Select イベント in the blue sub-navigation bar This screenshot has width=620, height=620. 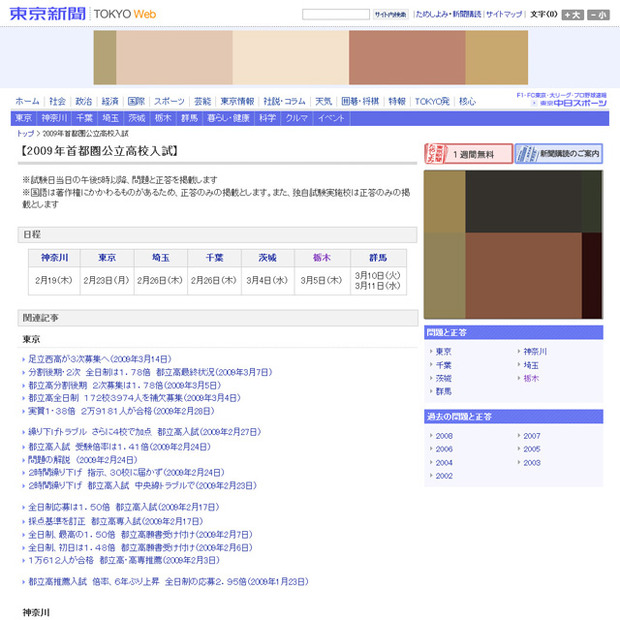click(x=331, y=118)
